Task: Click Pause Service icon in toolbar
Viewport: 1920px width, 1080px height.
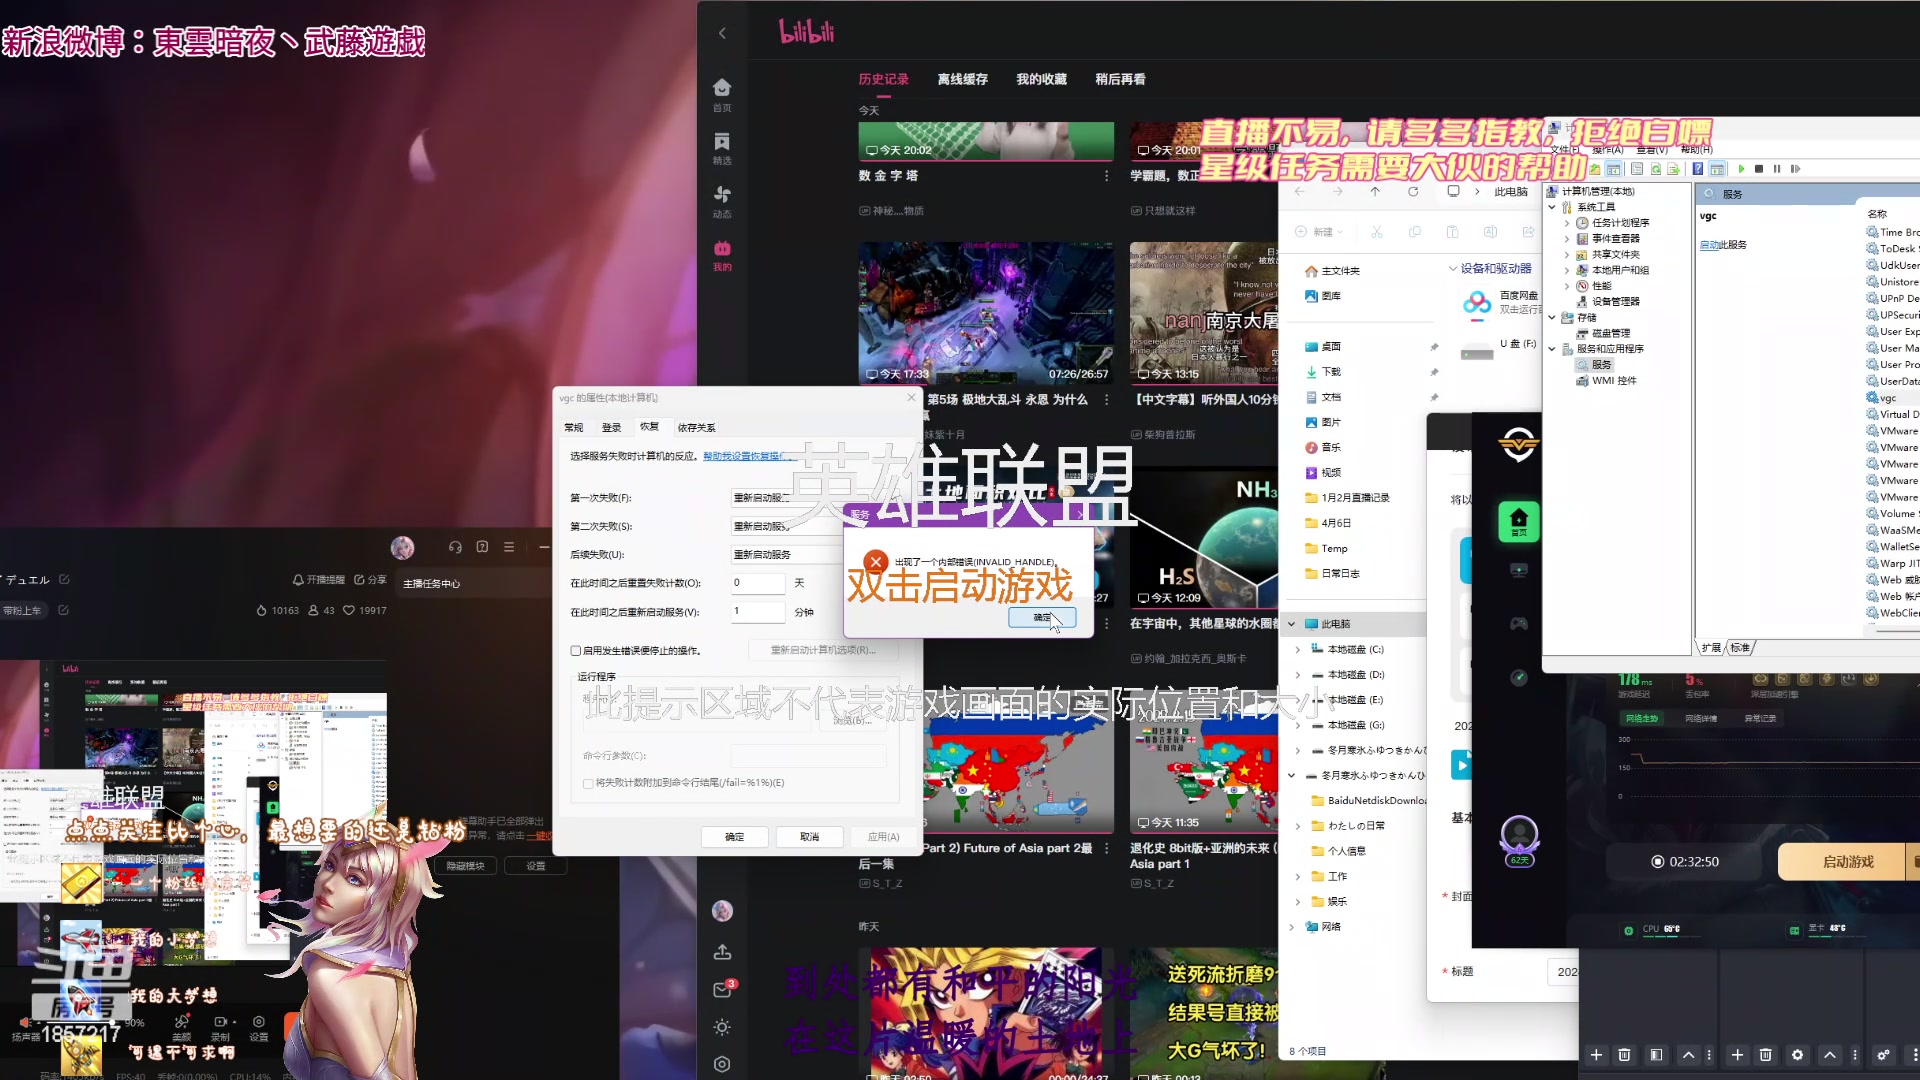Action: pyautogui.click(x=1777, y=169)
